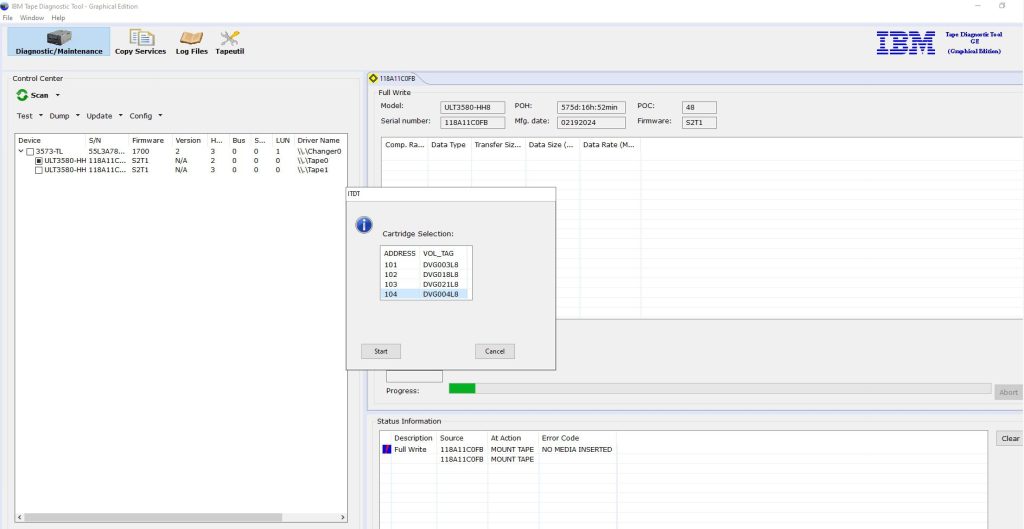Click the Version column header

[x=189, y=140]
